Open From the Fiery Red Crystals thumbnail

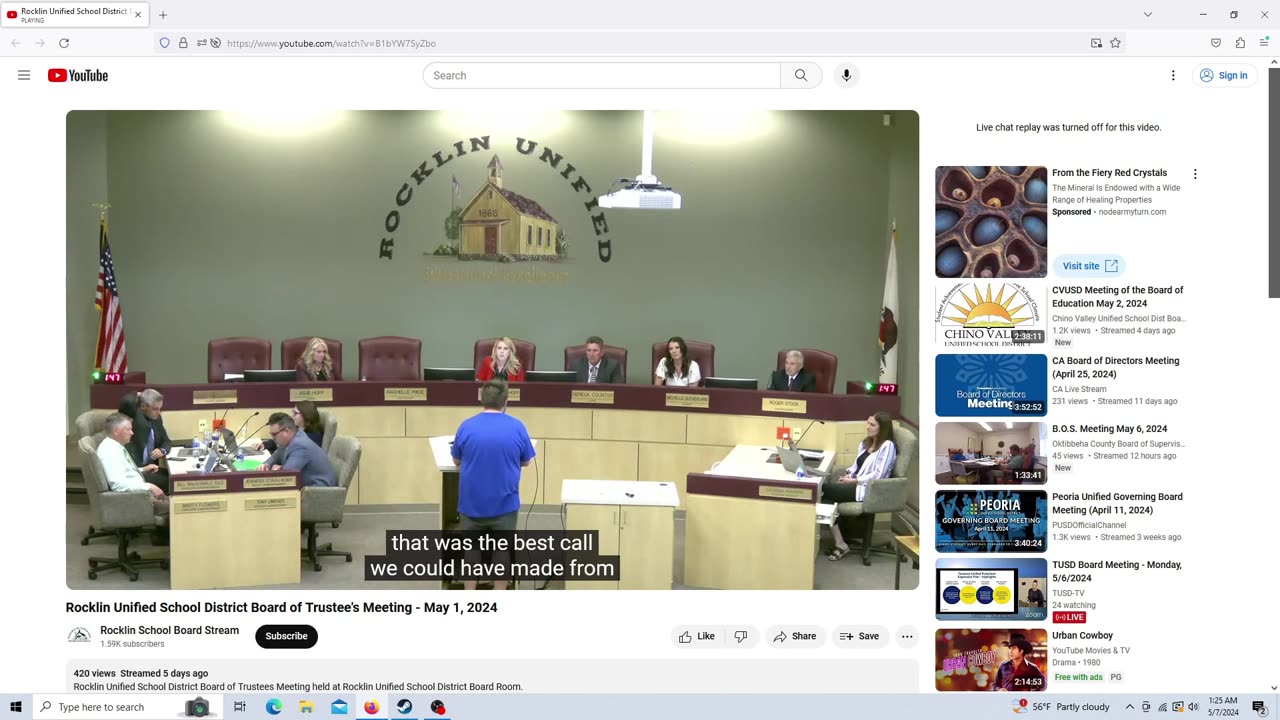click(991, 222)
